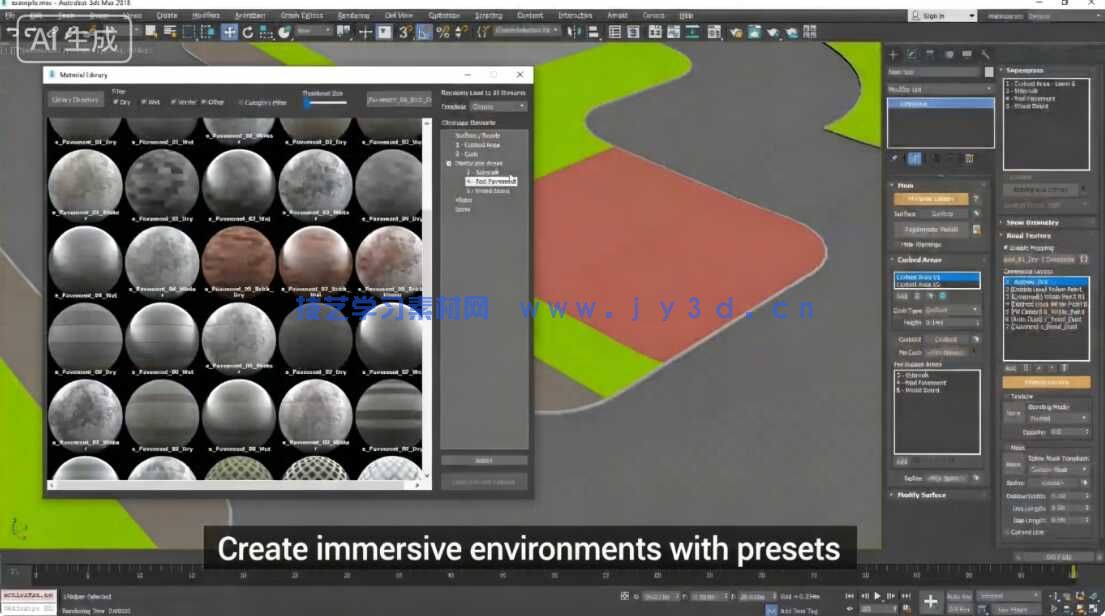Select the Rotate tool in the main toolbar
This screenshot has width=1105, height=616.
pos(248,32)
